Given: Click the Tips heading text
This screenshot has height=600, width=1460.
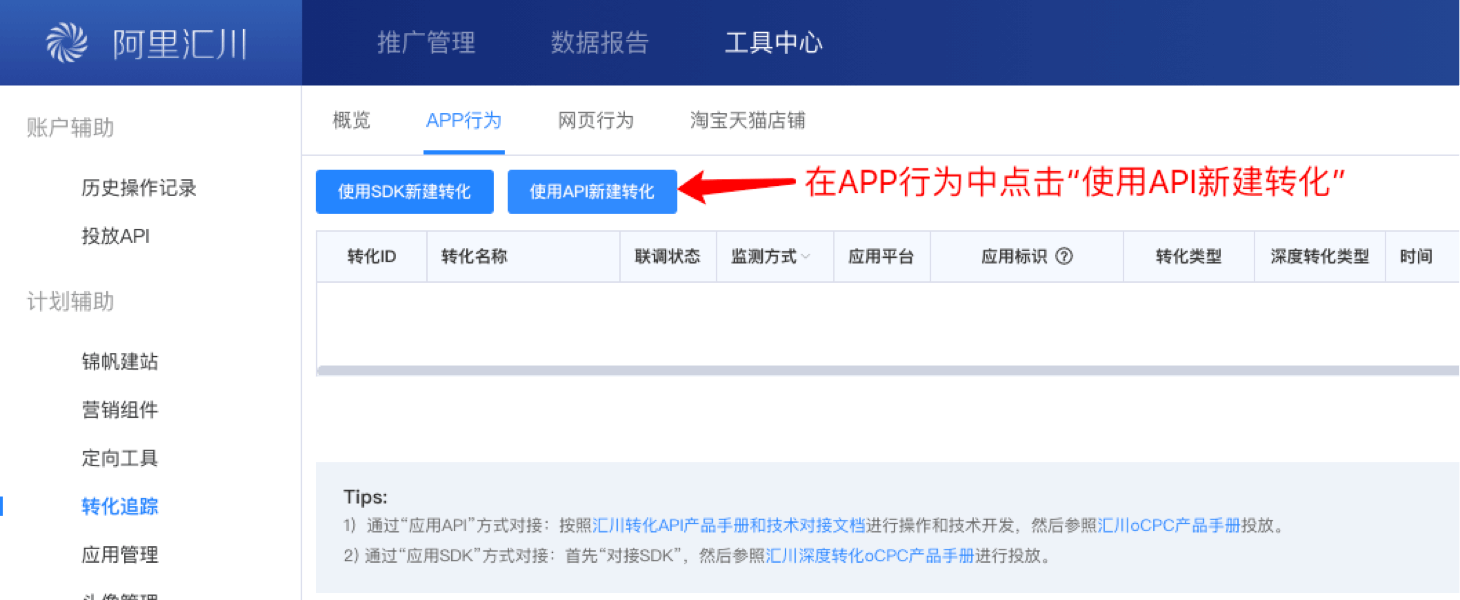Looking at the screenshot, I should (365, 497).
